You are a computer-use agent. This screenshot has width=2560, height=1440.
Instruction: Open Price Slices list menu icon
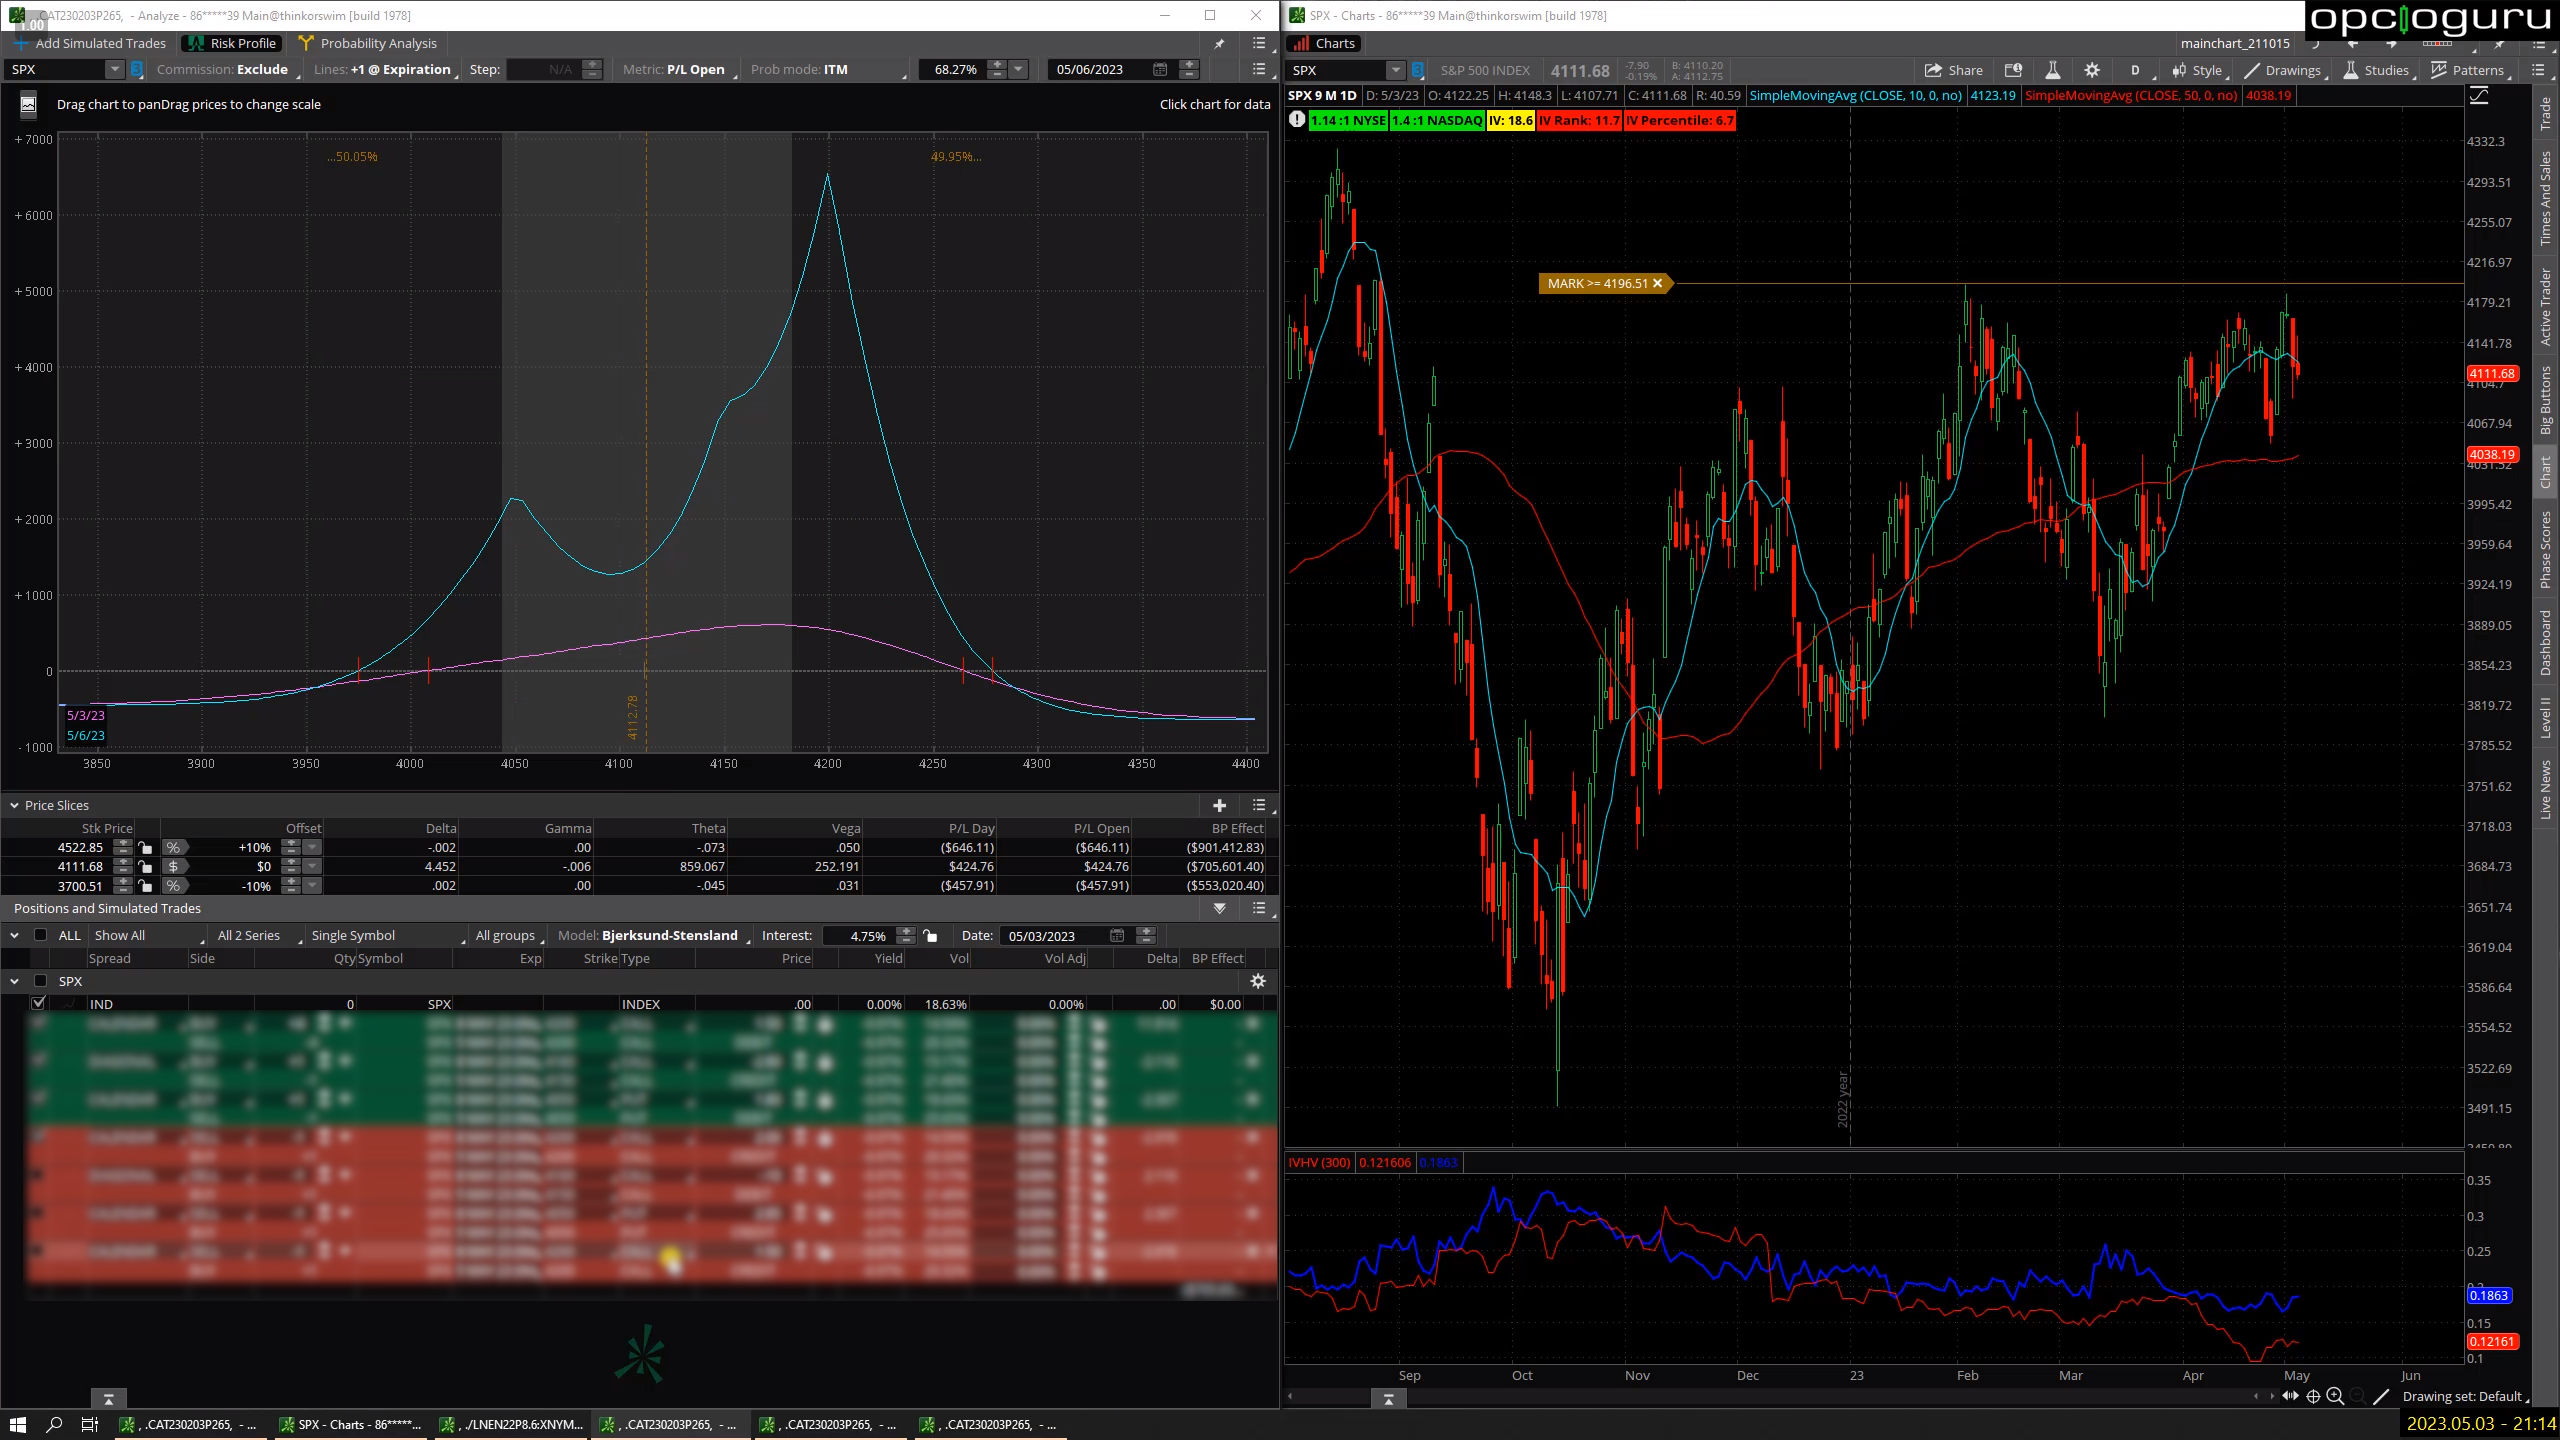tap(1259, 805)
